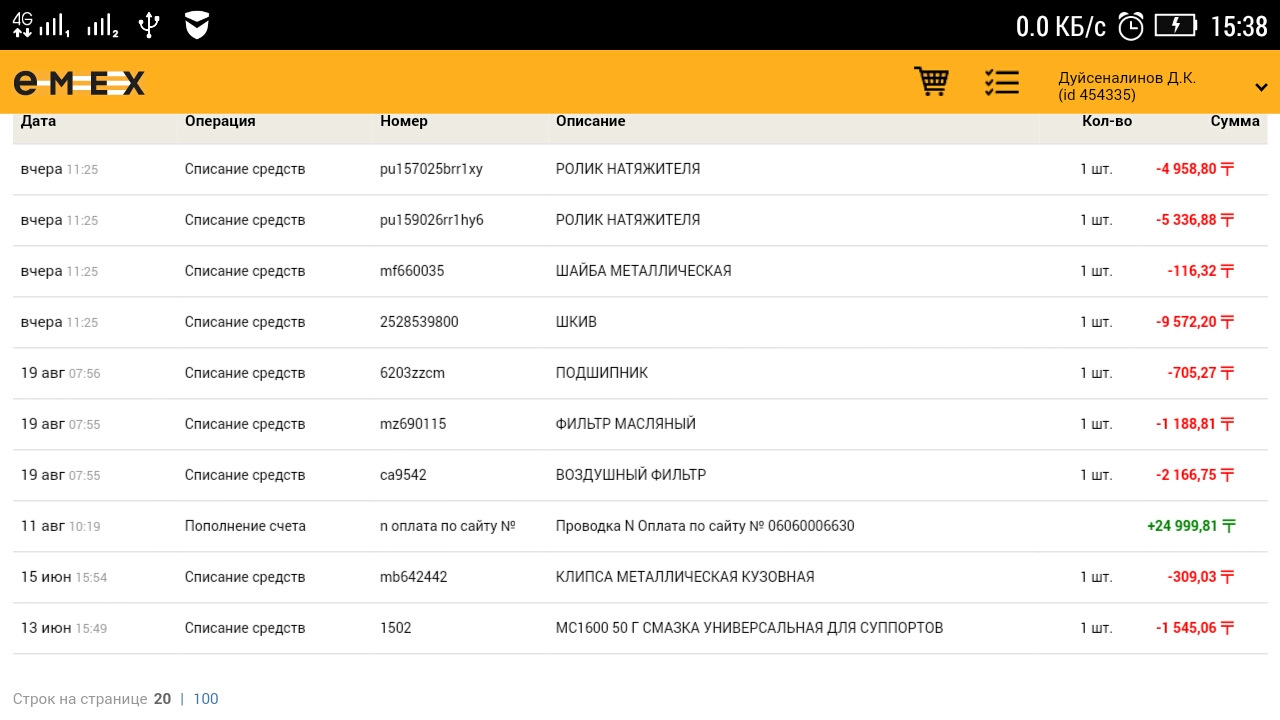The width and height of the screenshot is (1280, 720).
Task: Tap the shield security status icon
Action: coord(197,25)
